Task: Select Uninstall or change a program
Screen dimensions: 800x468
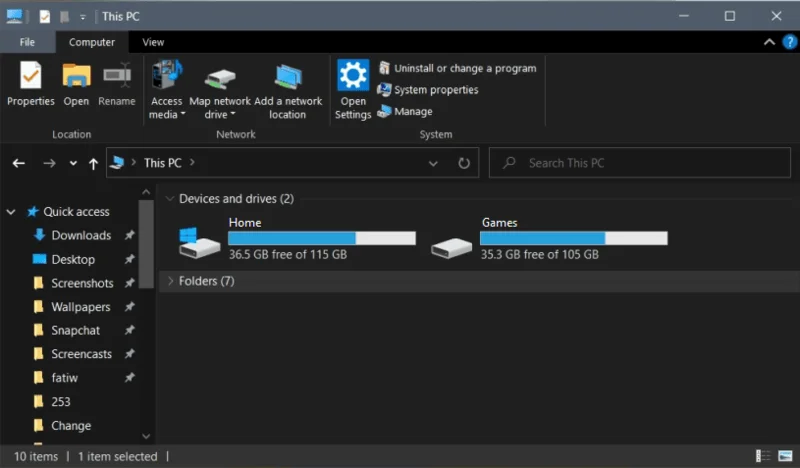Action: [457, 68]
